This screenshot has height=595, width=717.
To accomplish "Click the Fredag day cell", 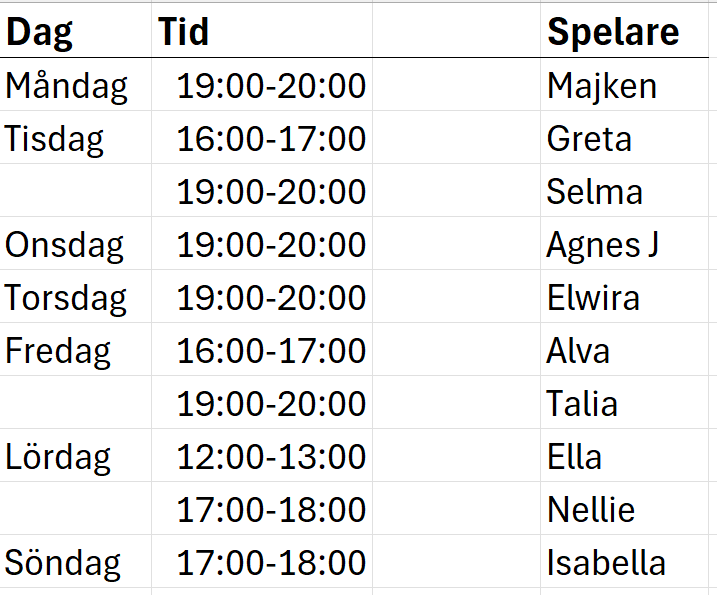I will (58, 351).
